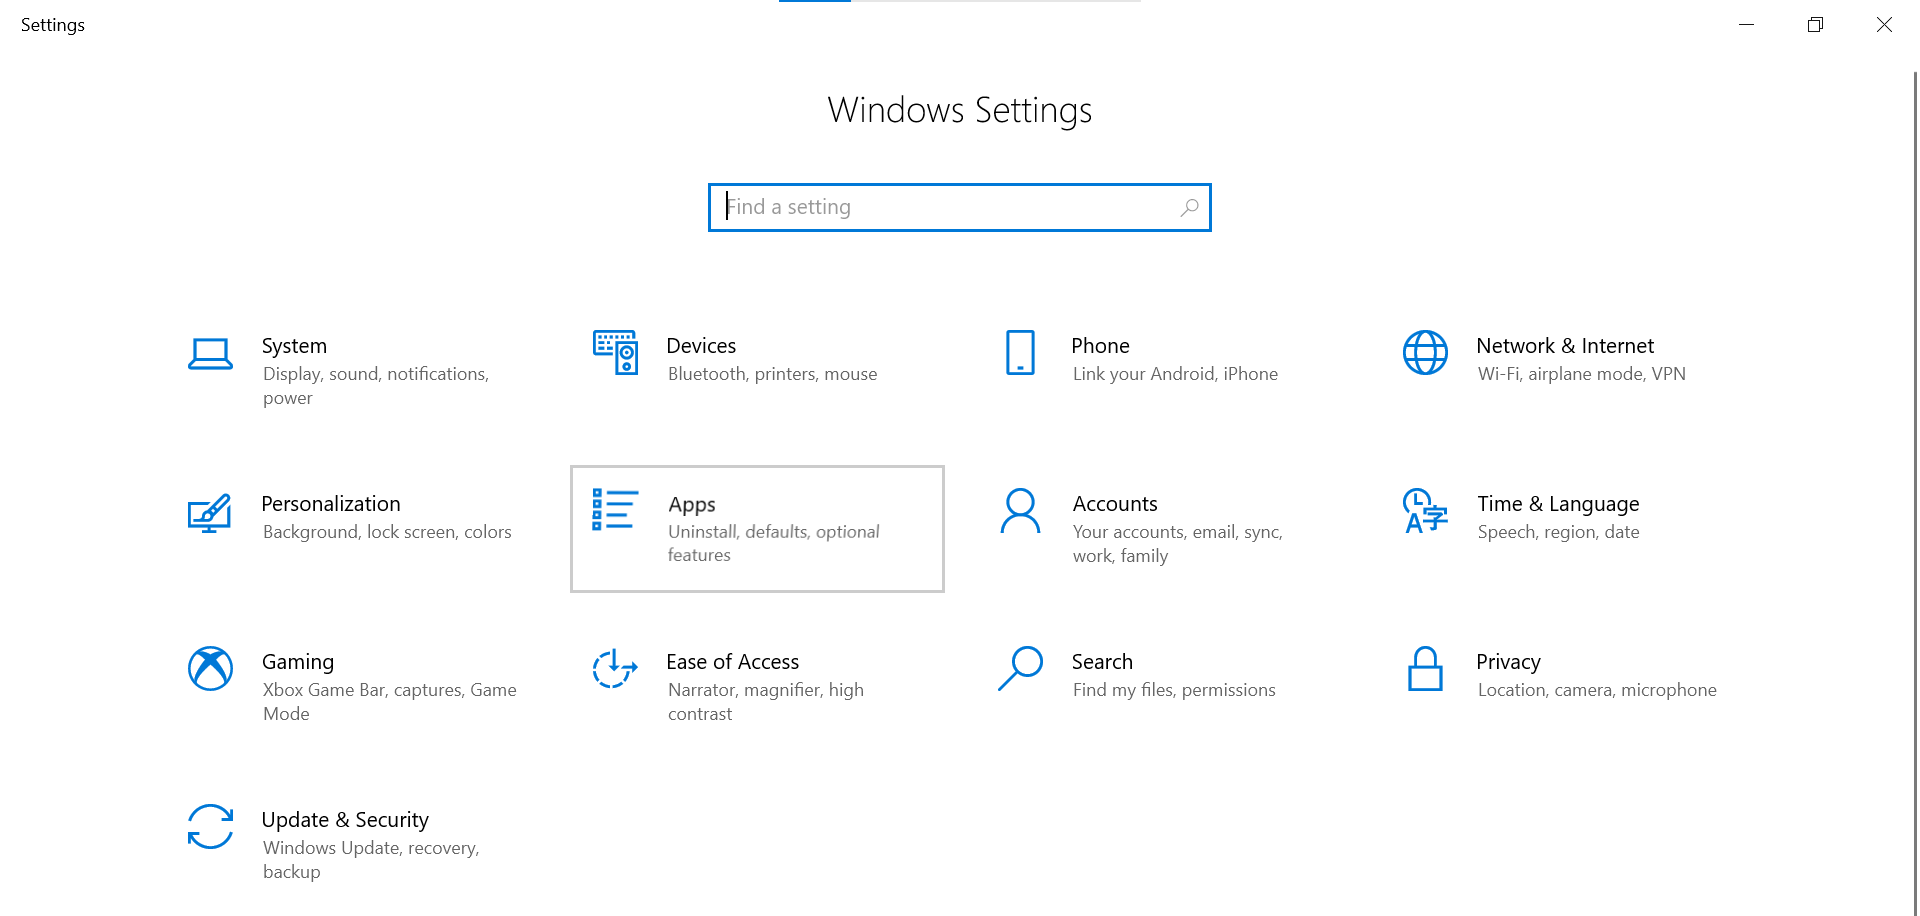Minimize the Settings window
Screen dimensions: 1920x916
pos(1746,24)
